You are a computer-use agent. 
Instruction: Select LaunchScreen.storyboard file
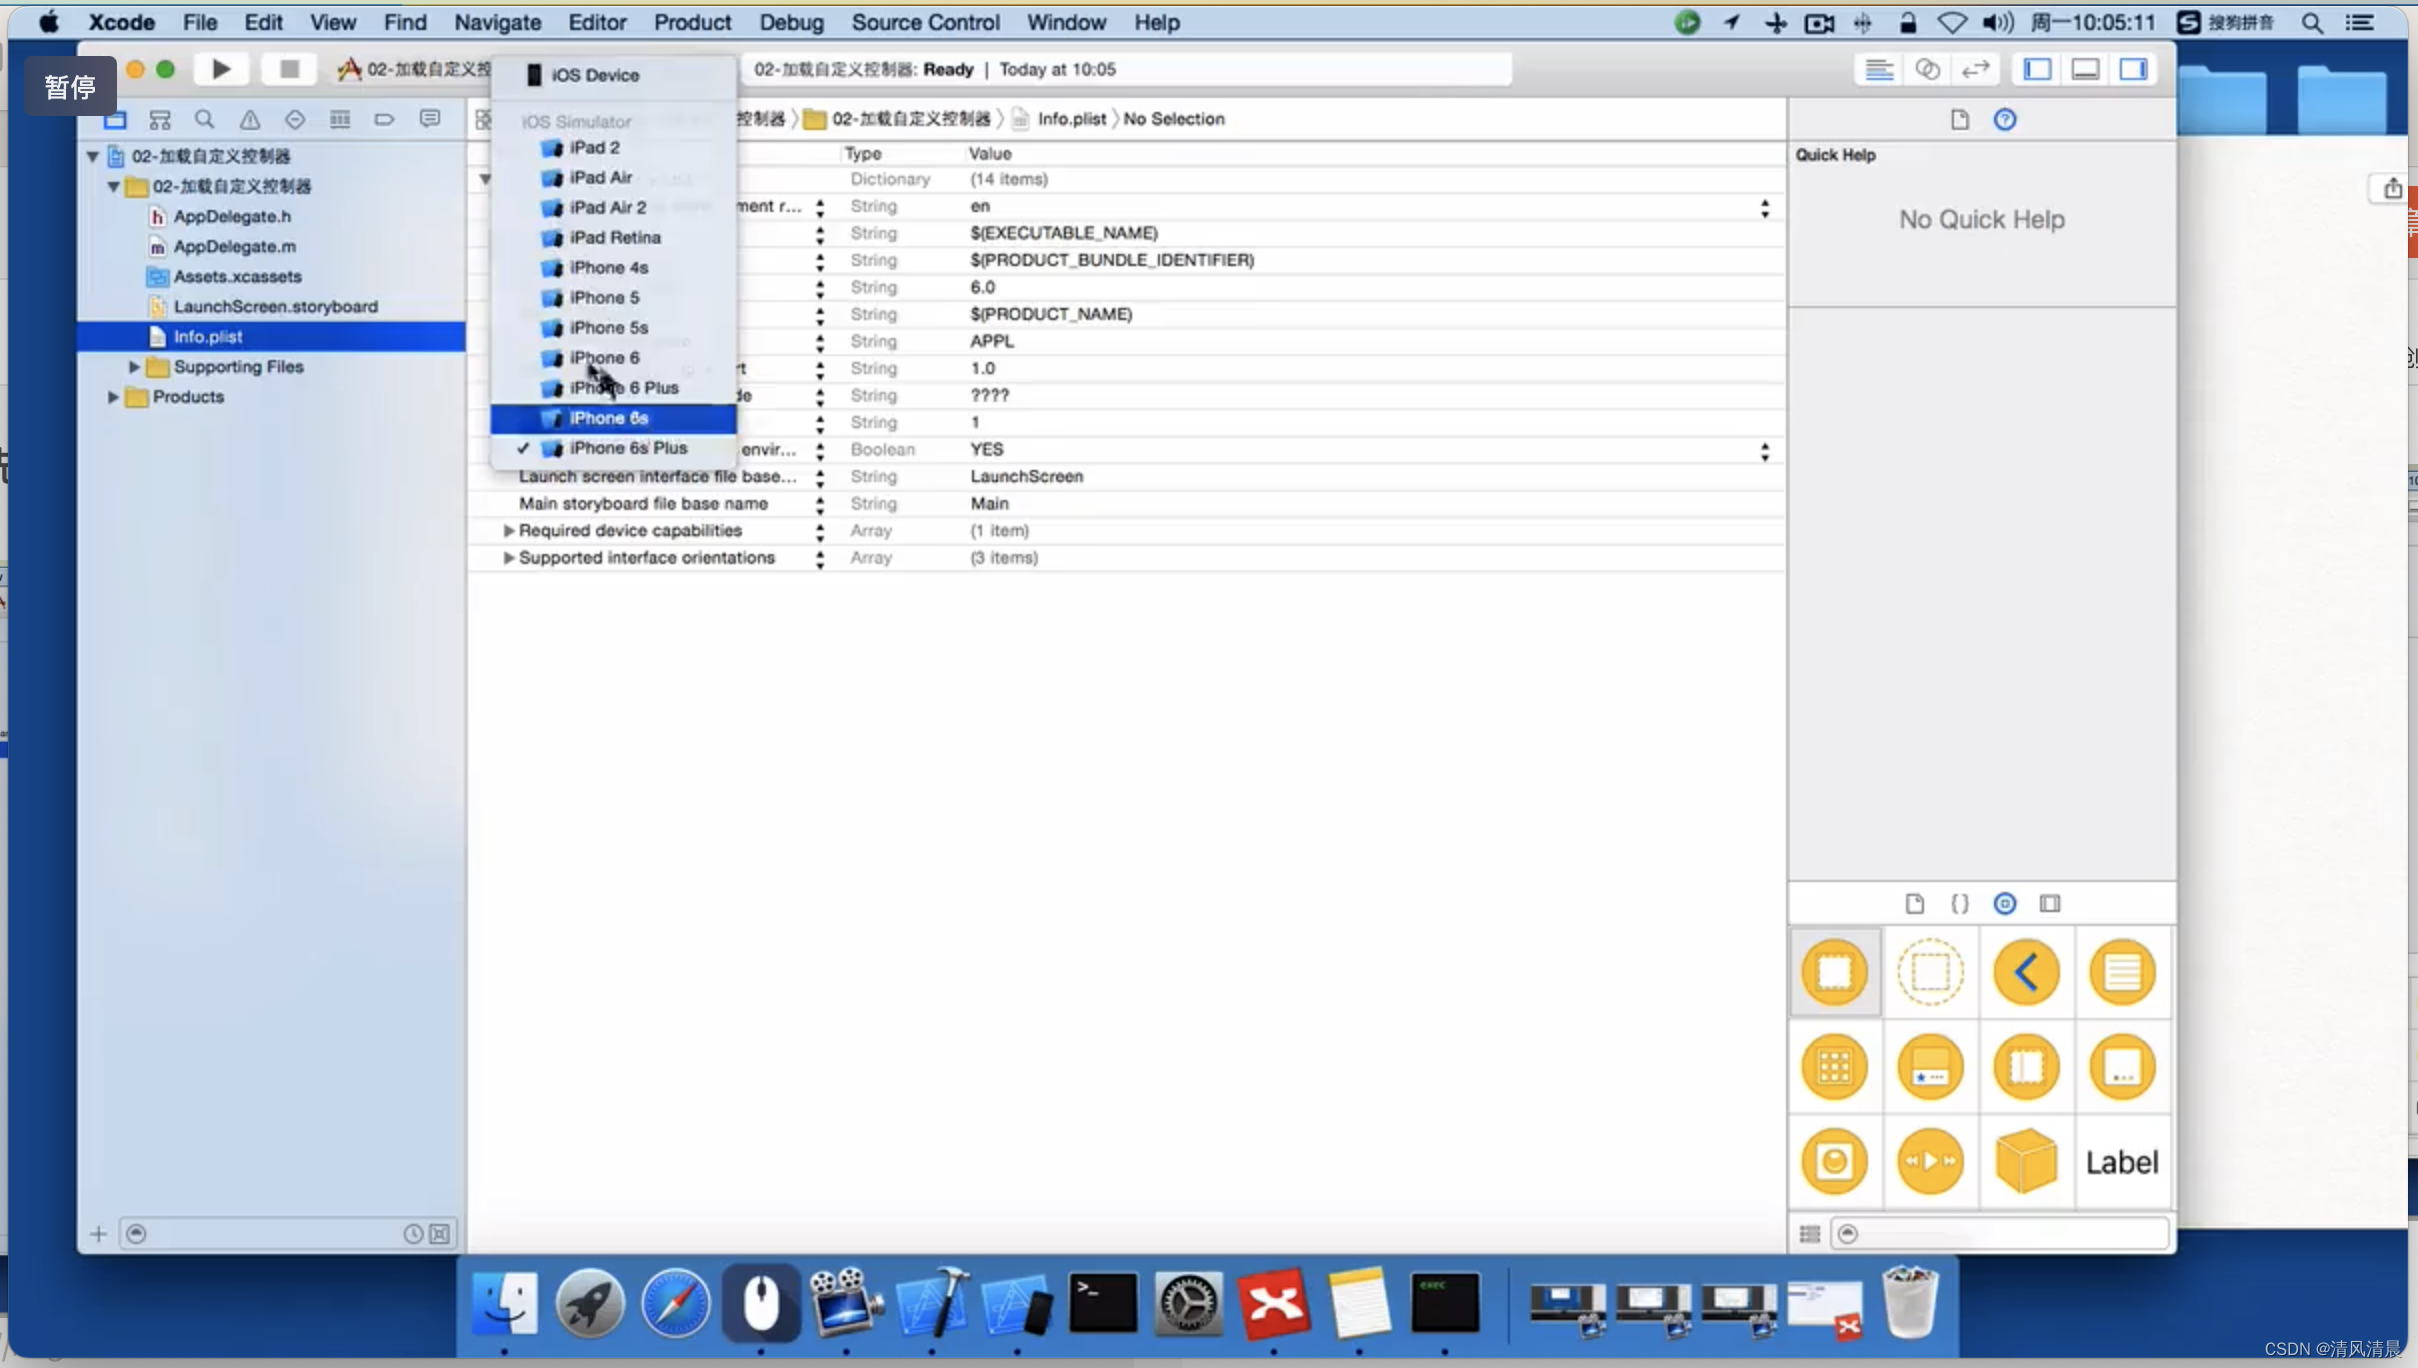275,307
